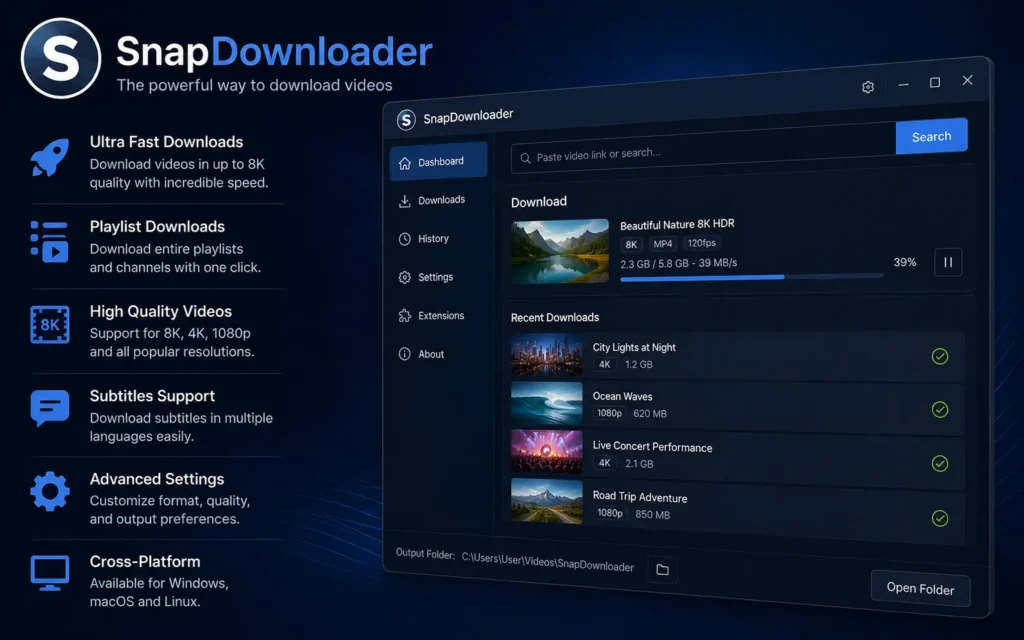Open the Extensions sidebar item
The width and height of the screenshot is (1024, 640).
pyautogui.click(x=432, y=315)
